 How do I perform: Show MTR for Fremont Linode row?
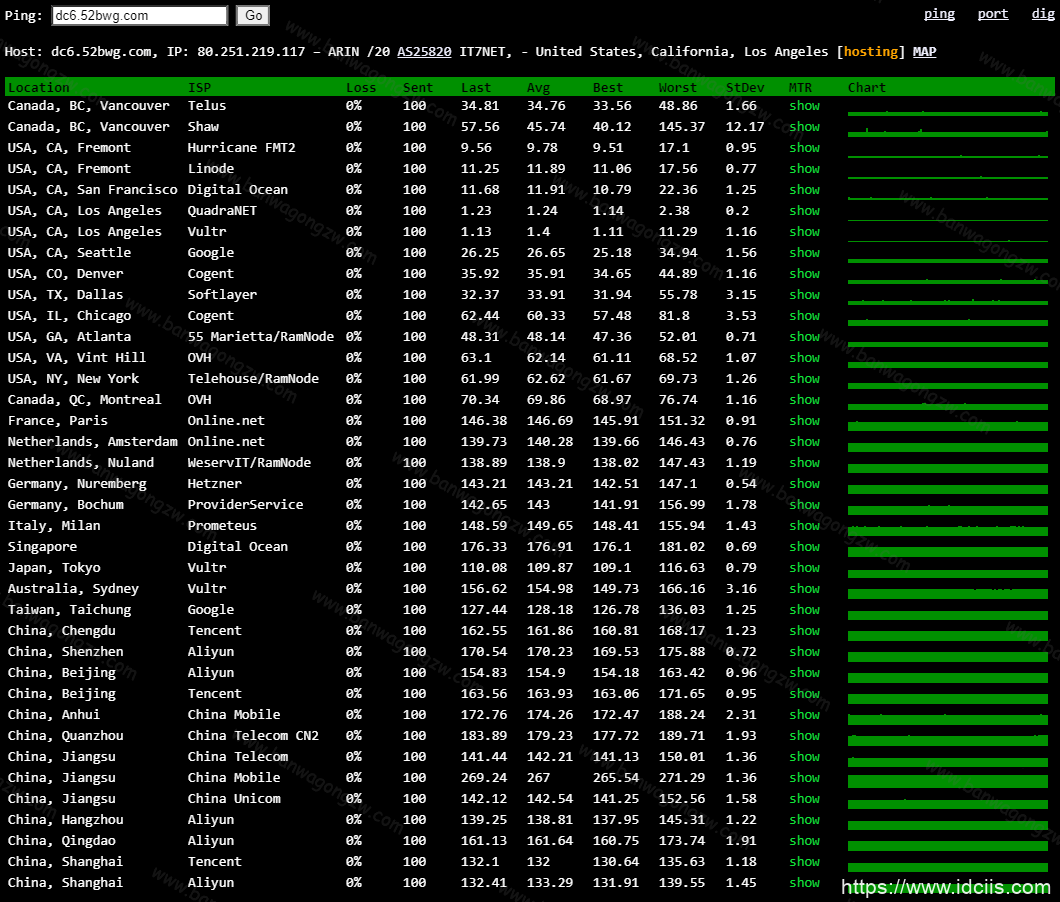coord(804,169)
